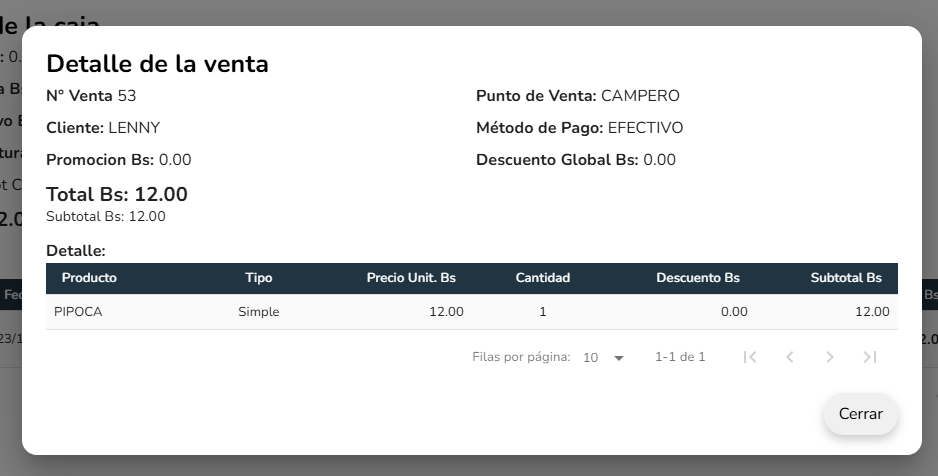Image resolution: width=938 pixels, height=476 pixels.
Task: Click the Simple type cell
Action: point(258,312)
